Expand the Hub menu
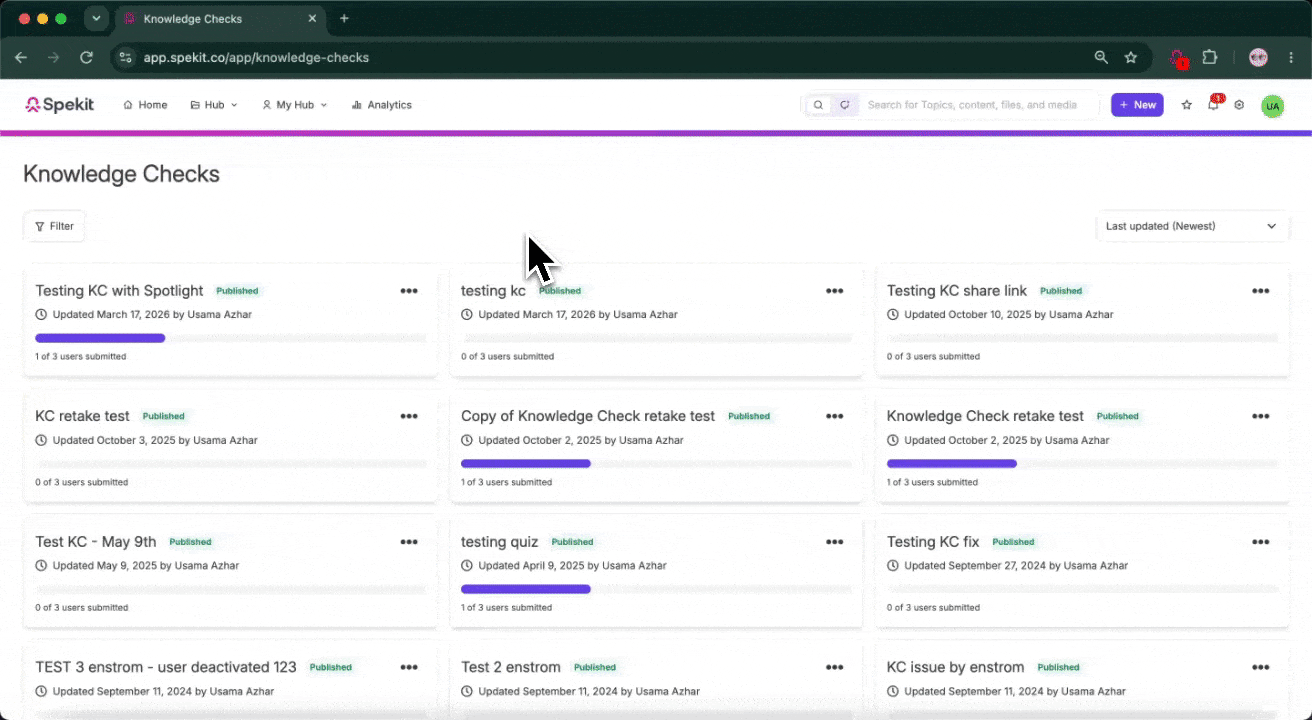The height and width of the screenshot is (720, 1312). coord(214,105)
